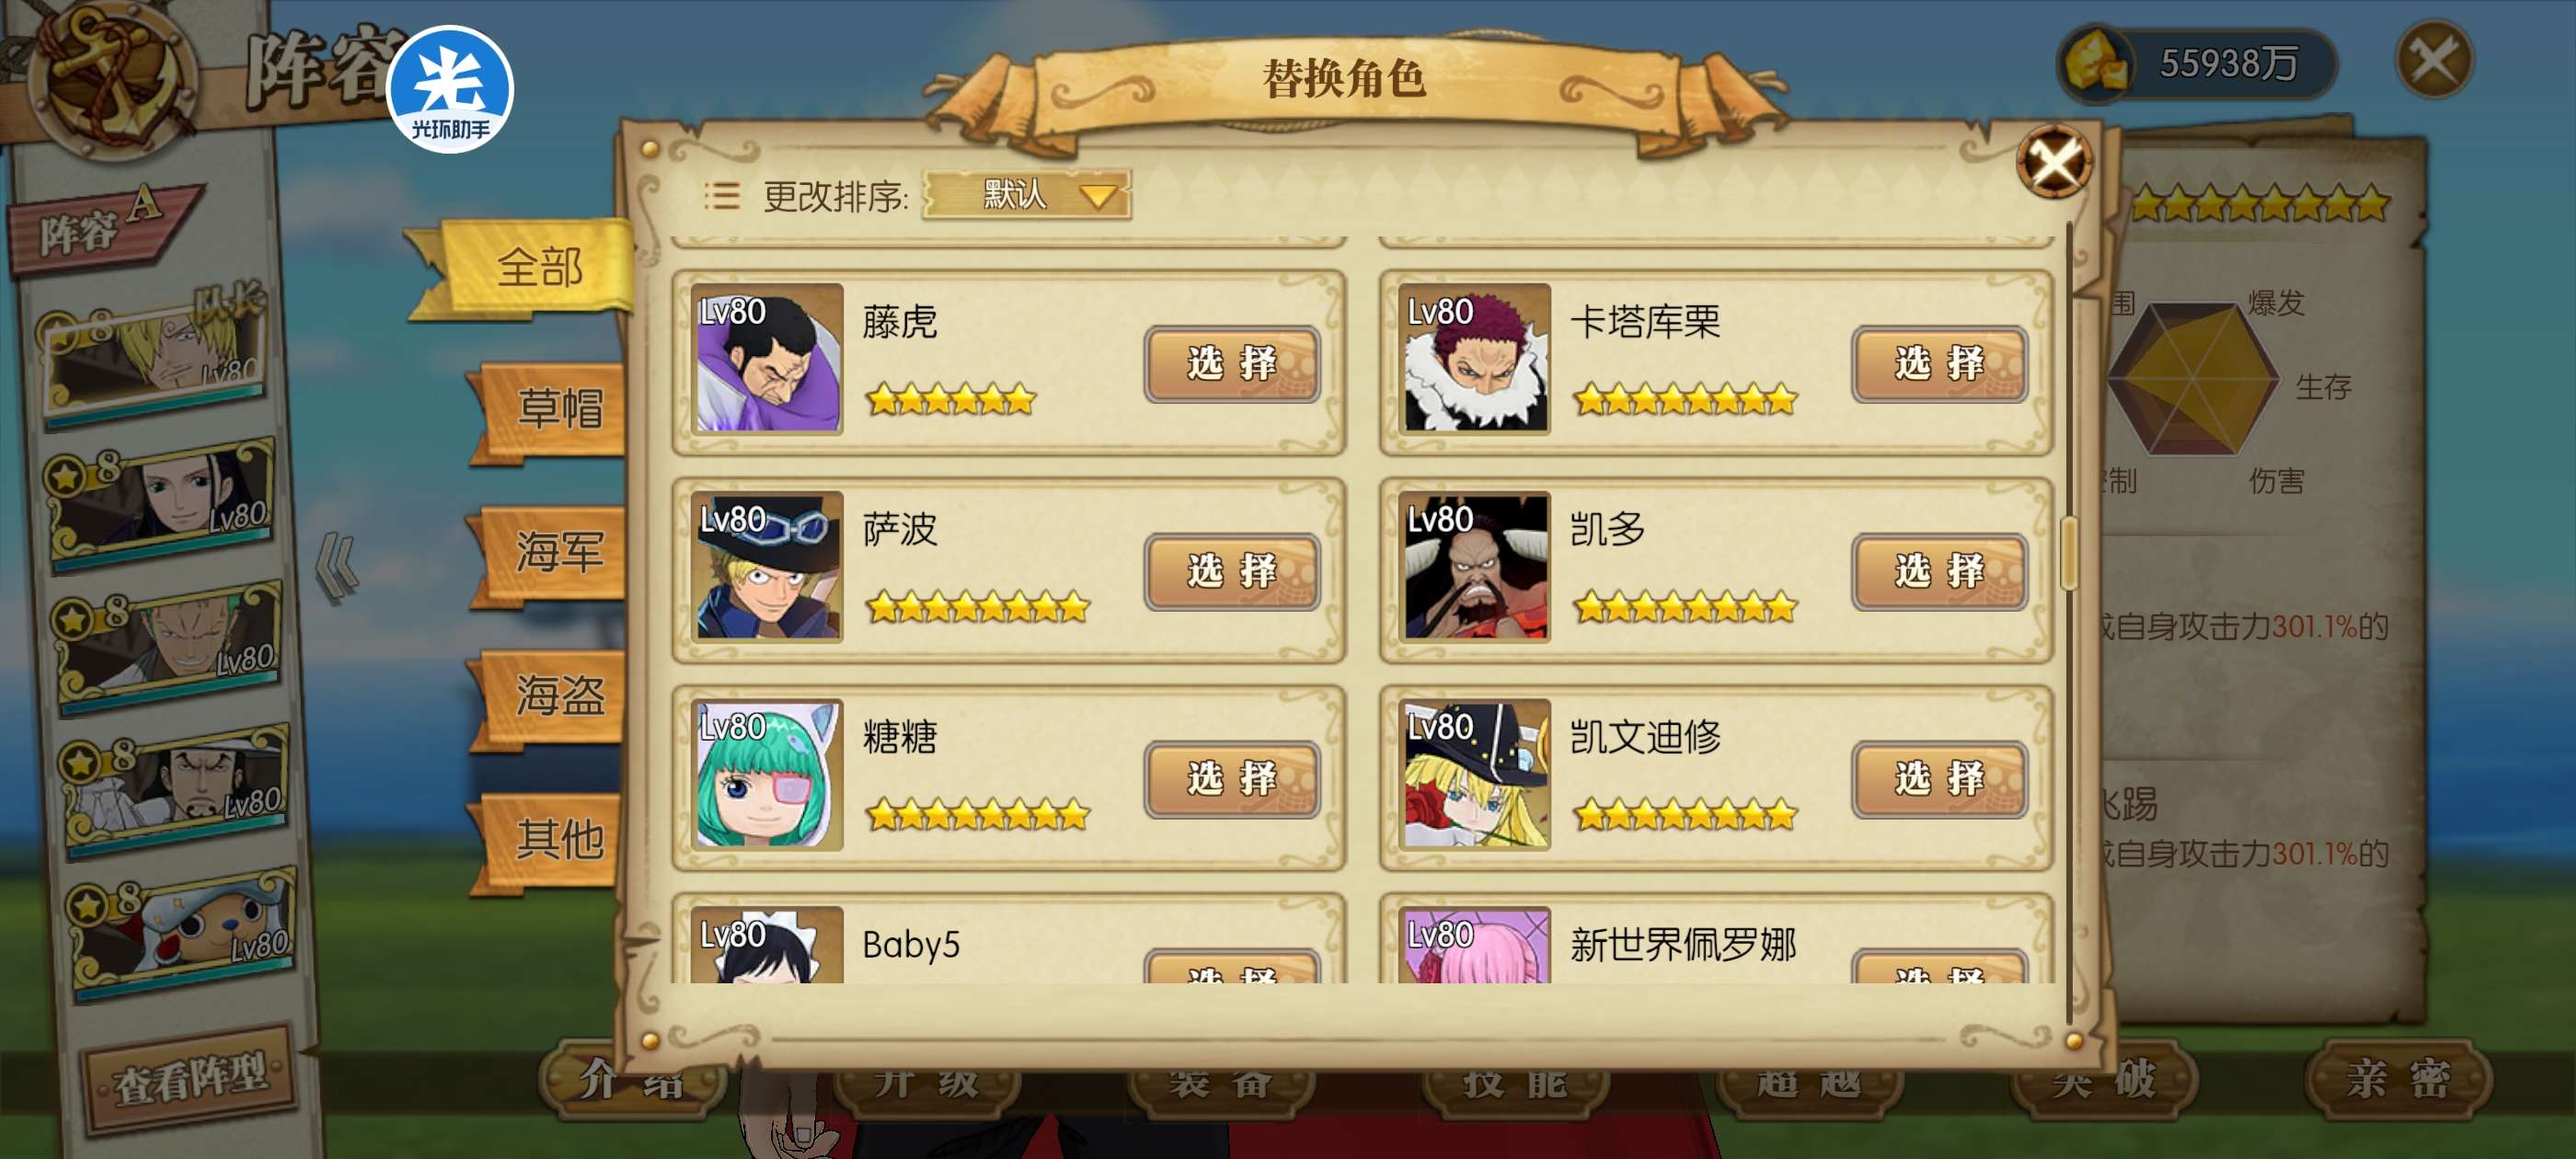Tap the 萨波 character portrait icon

point(768,566)
